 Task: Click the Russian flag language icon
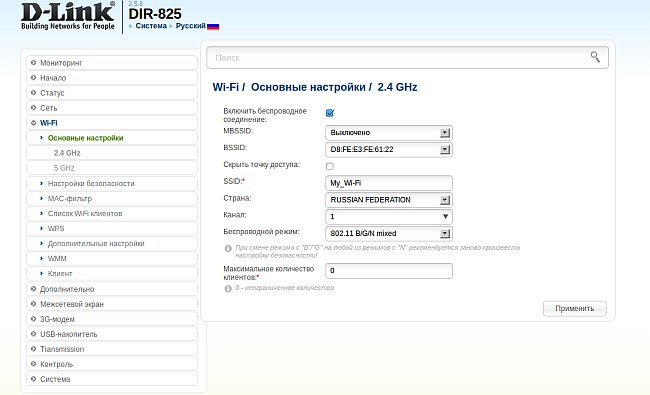213,26
